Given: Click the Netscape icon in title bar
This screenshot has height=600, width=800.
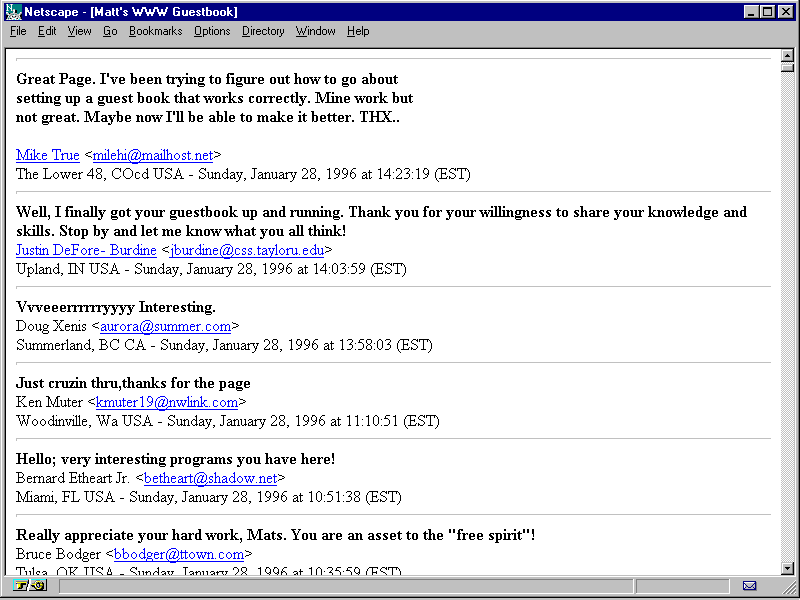Looking at the screenshot, I should [13, 11].
